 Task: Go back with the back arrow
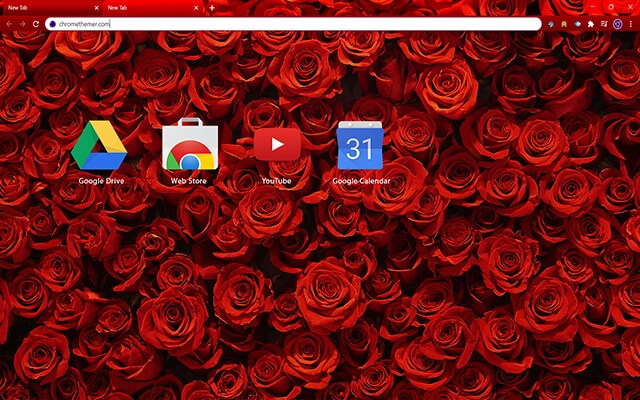coord(9,24)
